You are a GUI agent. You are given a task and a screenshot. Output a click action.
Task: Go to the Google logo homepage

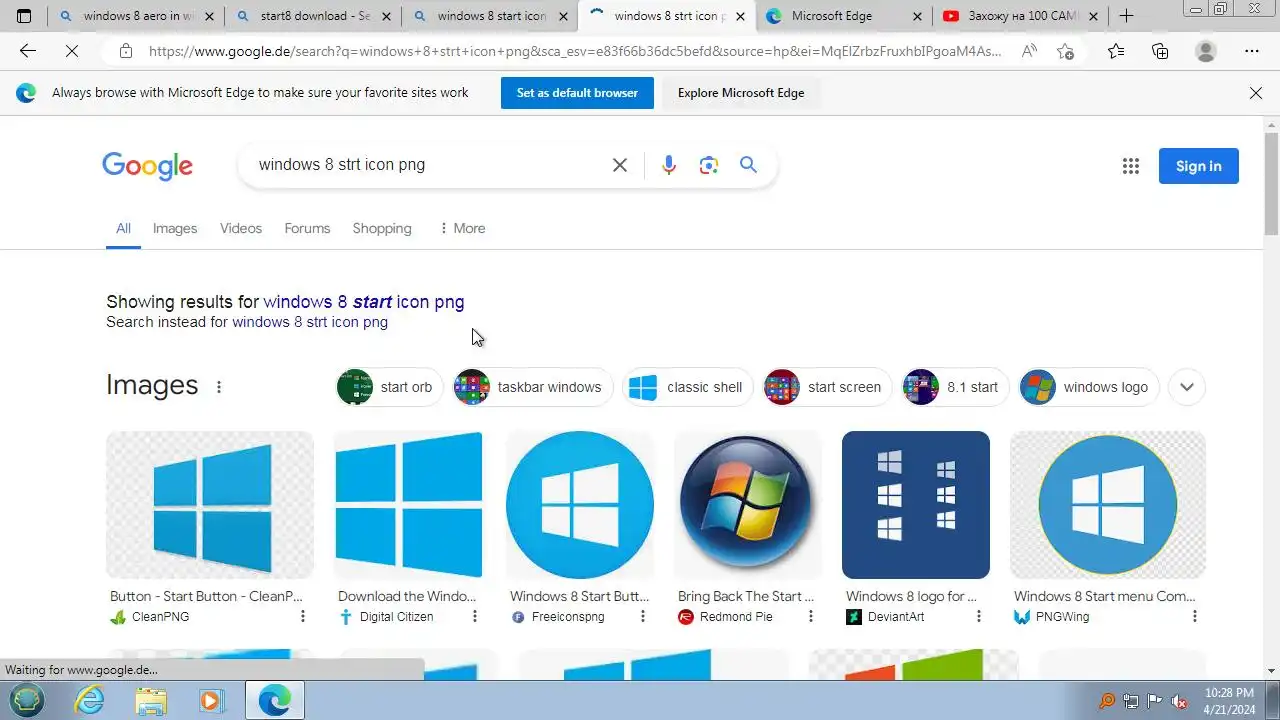click(x=147, y=166)
